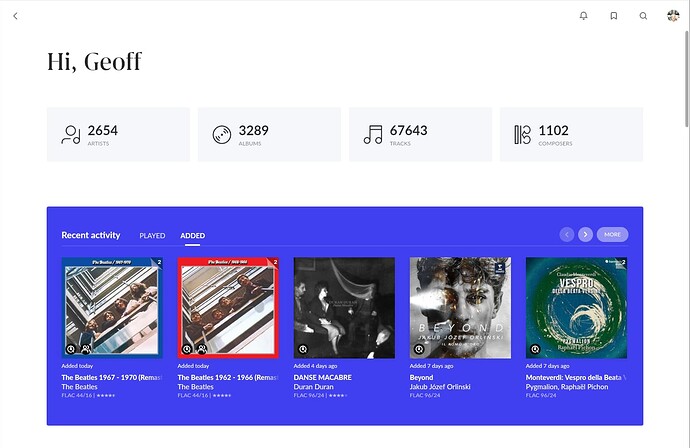This screenshot has width=690, height=448.
Task: Open artist Duran Duran link
Action: coord(313,387)
